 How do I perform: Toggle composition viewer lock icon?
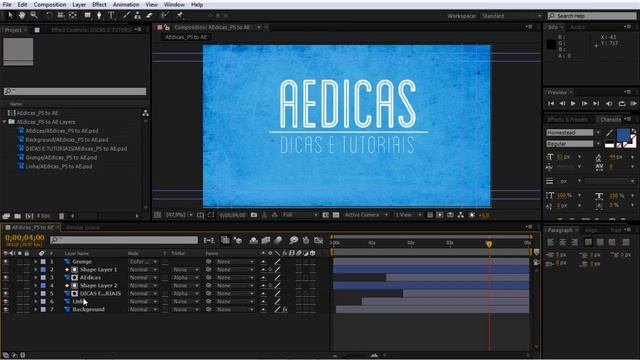point(166,27)
